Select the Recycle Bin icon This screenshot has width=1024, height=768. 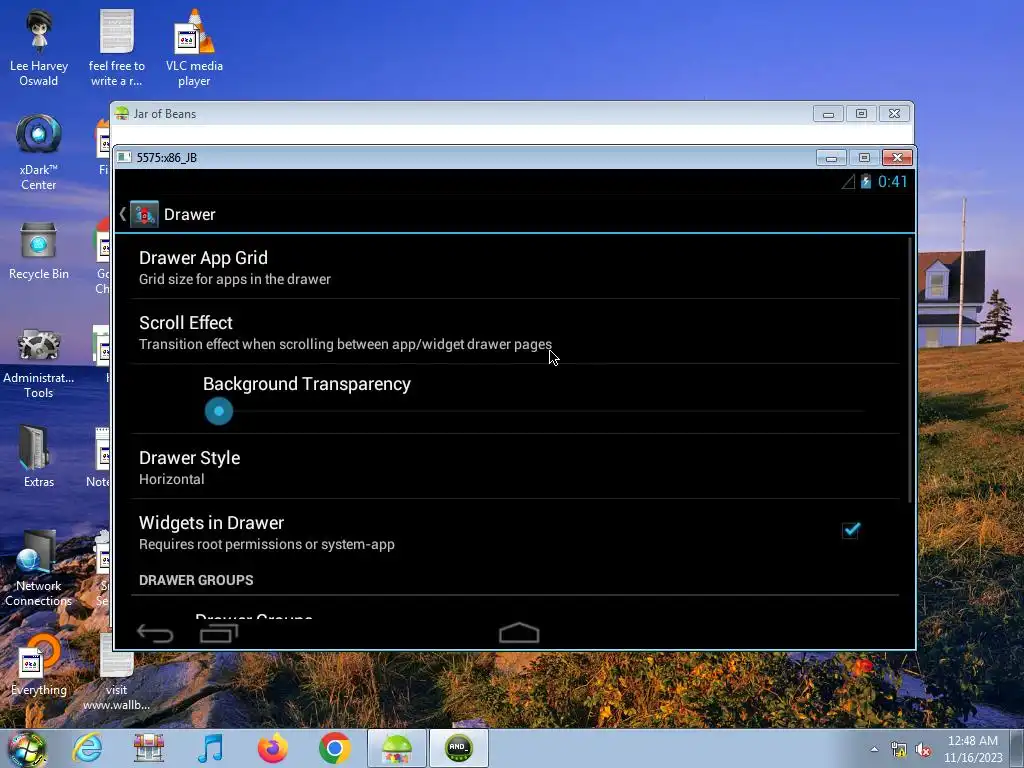click(39, 251)
